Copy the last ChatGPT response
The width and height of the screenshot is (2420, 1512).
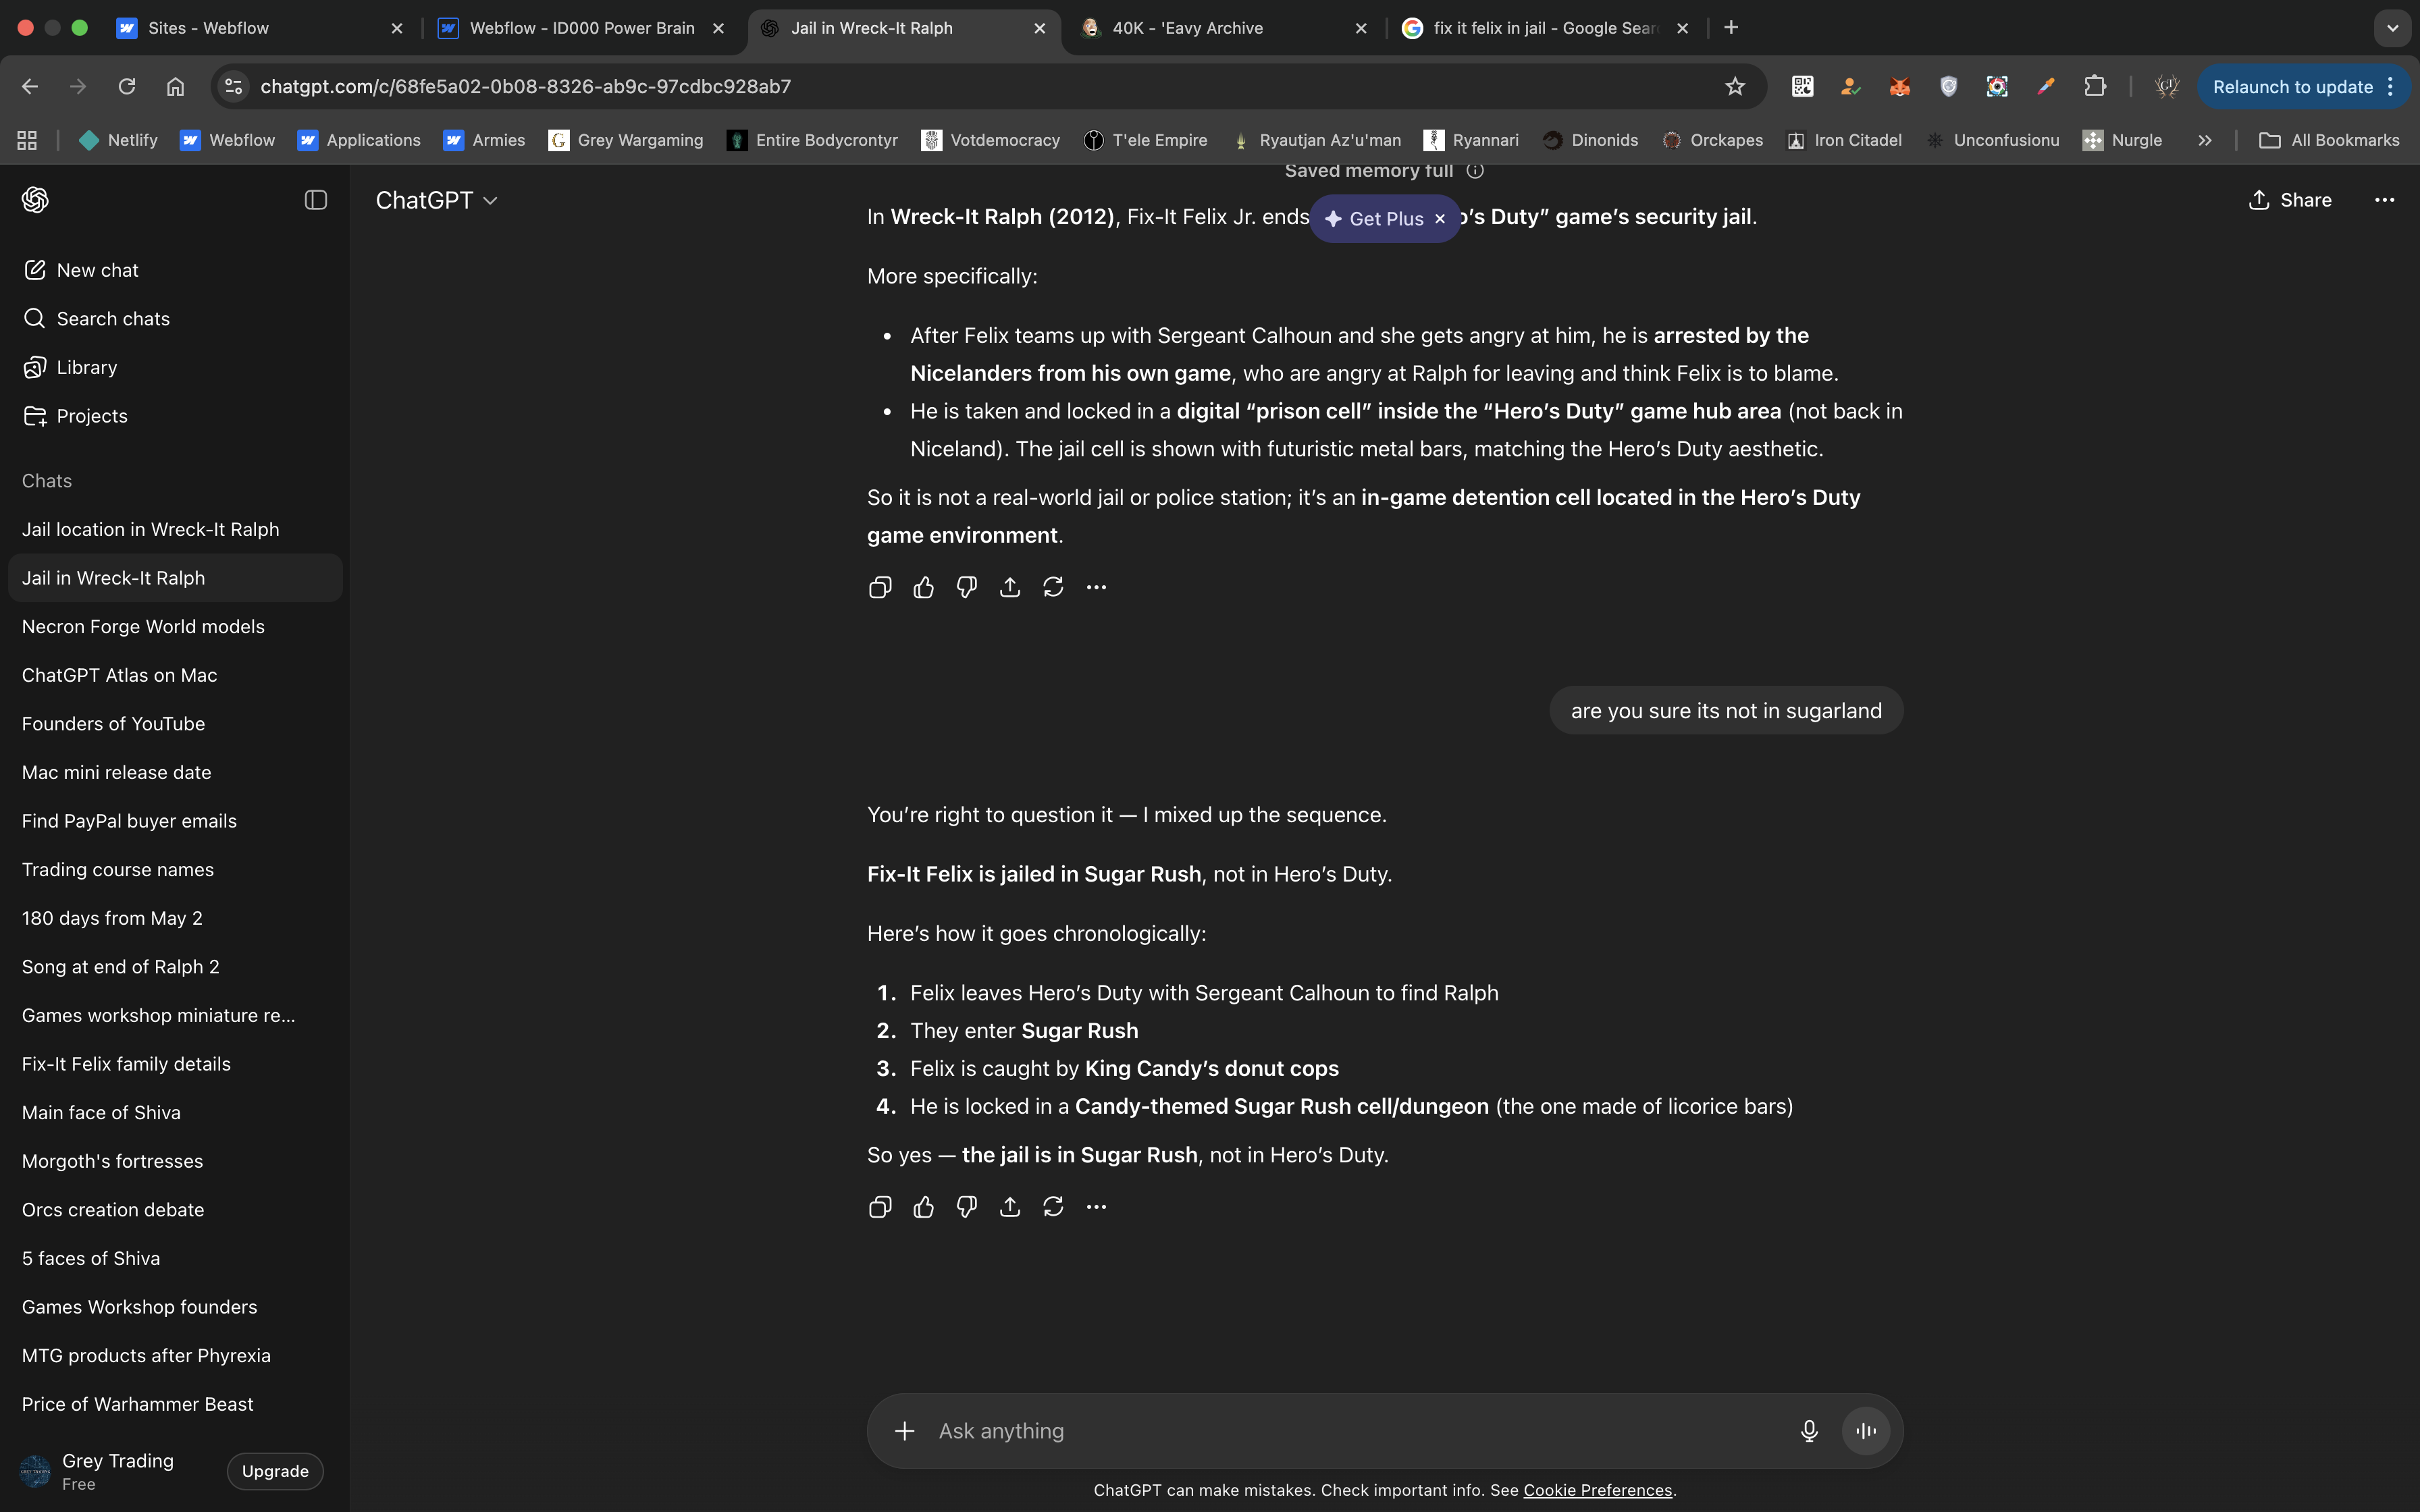click(880, 1207)
